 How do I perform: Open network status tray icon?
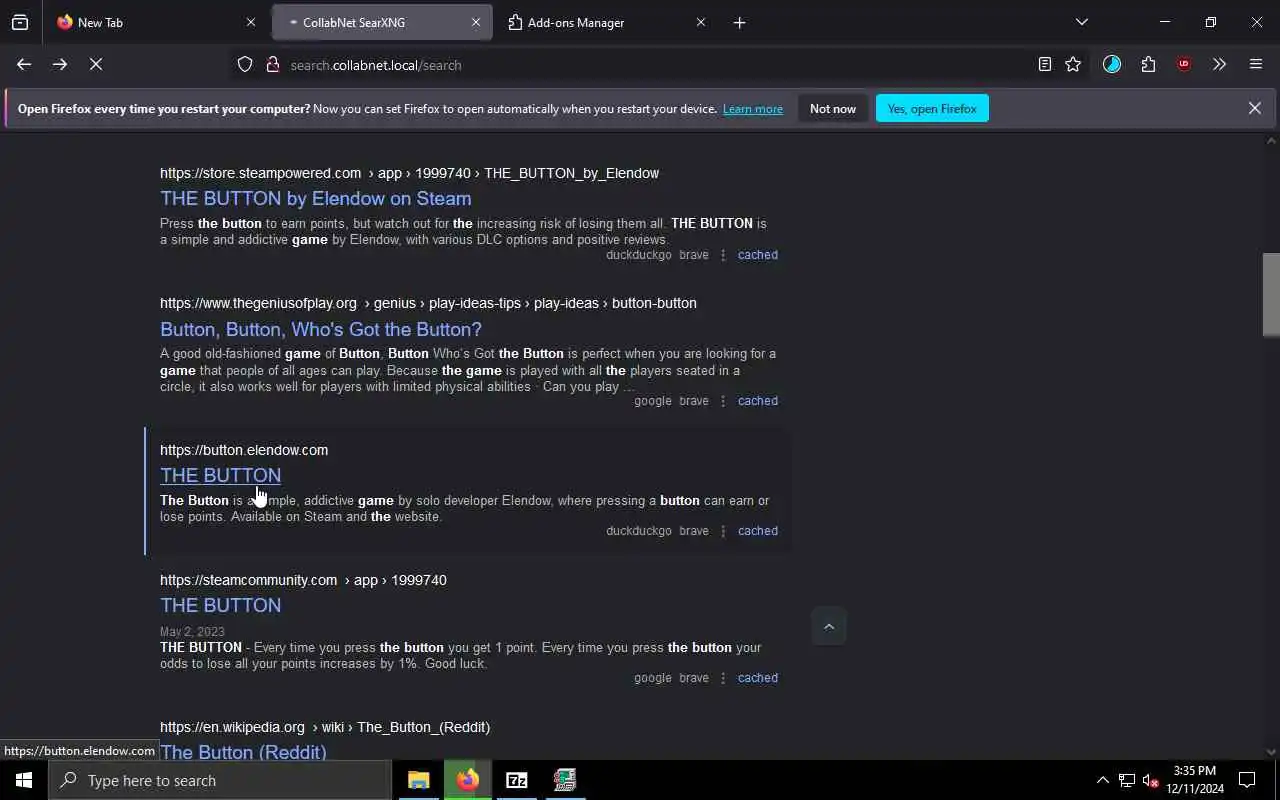tap(1127, 780)
